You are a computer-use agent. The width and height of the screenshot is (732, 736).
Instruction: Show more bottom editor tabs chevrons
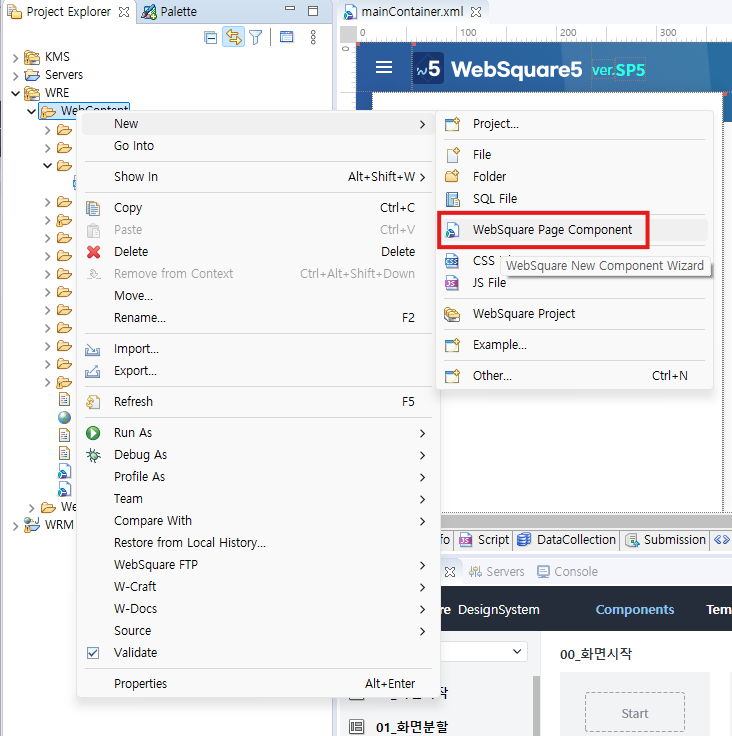tap(722, 540)
